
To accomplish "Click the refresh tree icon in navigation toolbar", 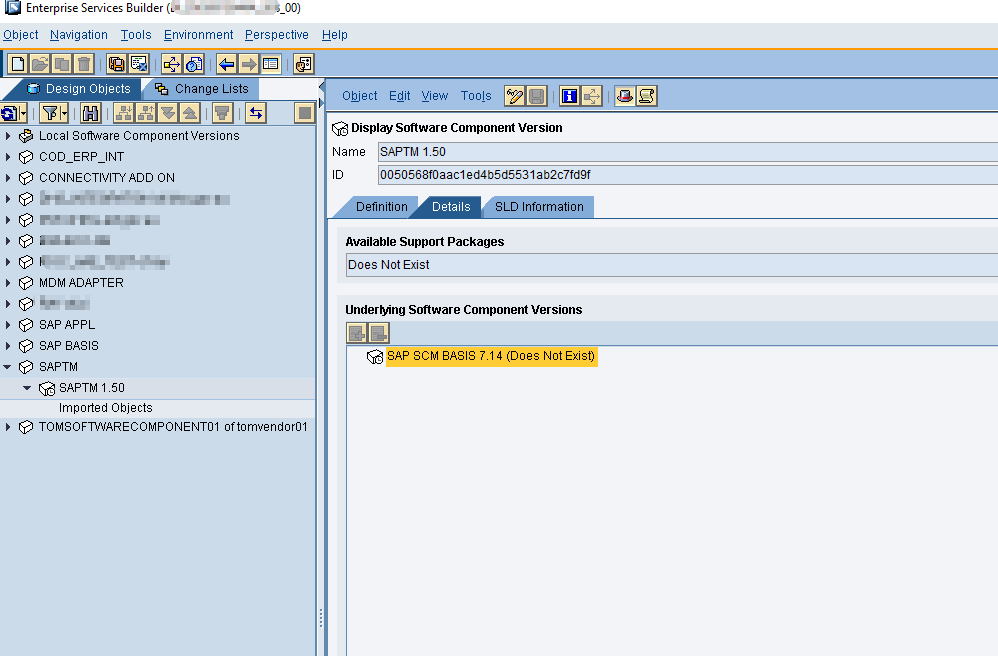I will click(10, 113).
